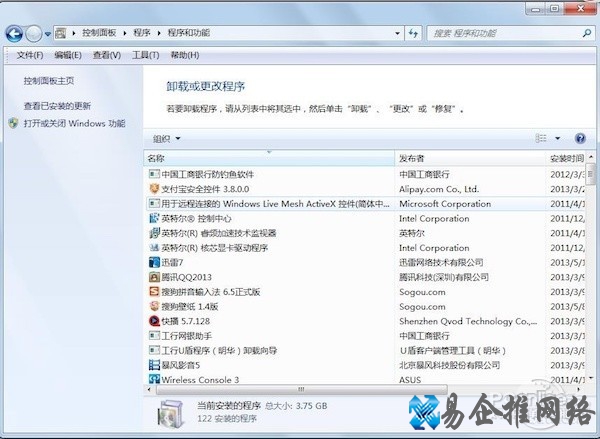Select the 快播 5.7.128 program name
The height and width of the screenshot is (439, 600).
(x=186, y=321)
